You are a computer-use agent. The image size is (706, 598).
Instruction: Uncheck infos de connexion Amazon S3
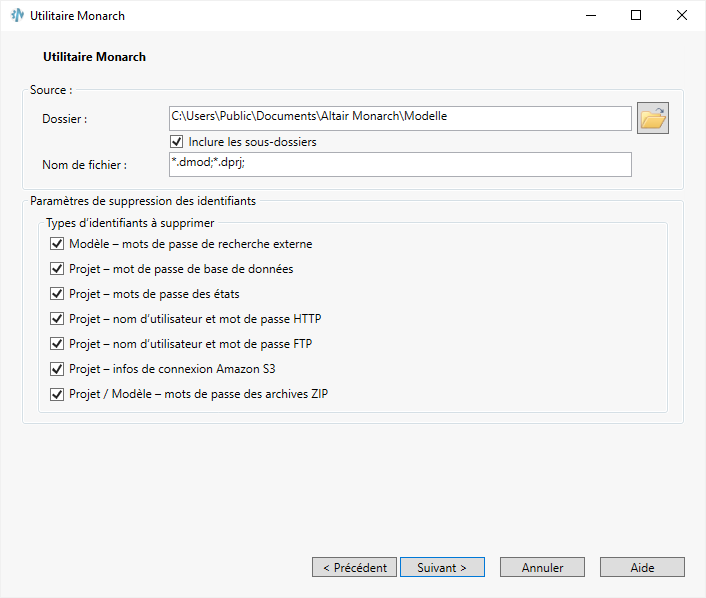pyautogui.click(x=57, y=369)
